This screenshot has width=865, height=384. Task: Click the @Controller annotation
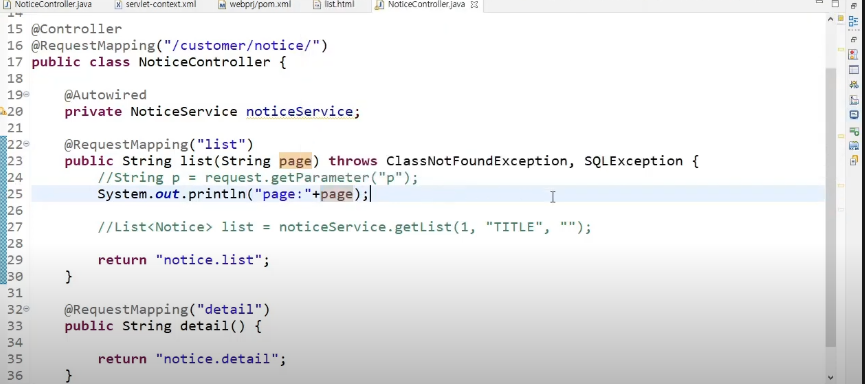(x=77, y=29)
